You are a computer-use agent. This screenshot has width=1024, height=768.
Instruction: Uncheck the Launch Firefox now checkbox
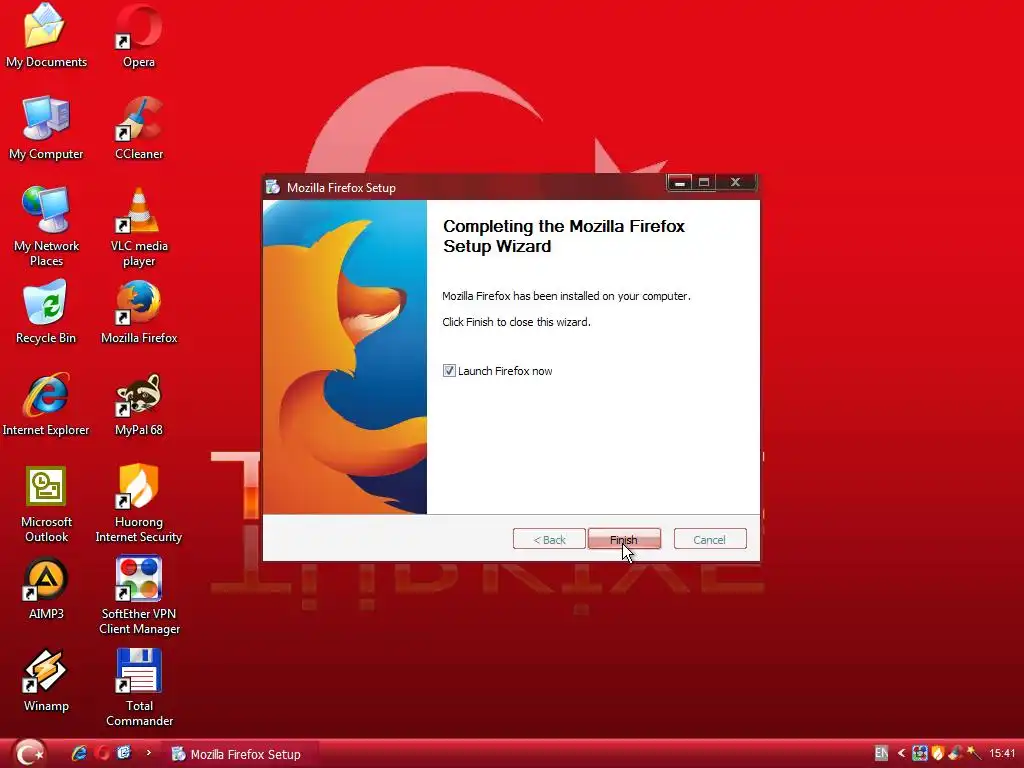tap(449, 371)
